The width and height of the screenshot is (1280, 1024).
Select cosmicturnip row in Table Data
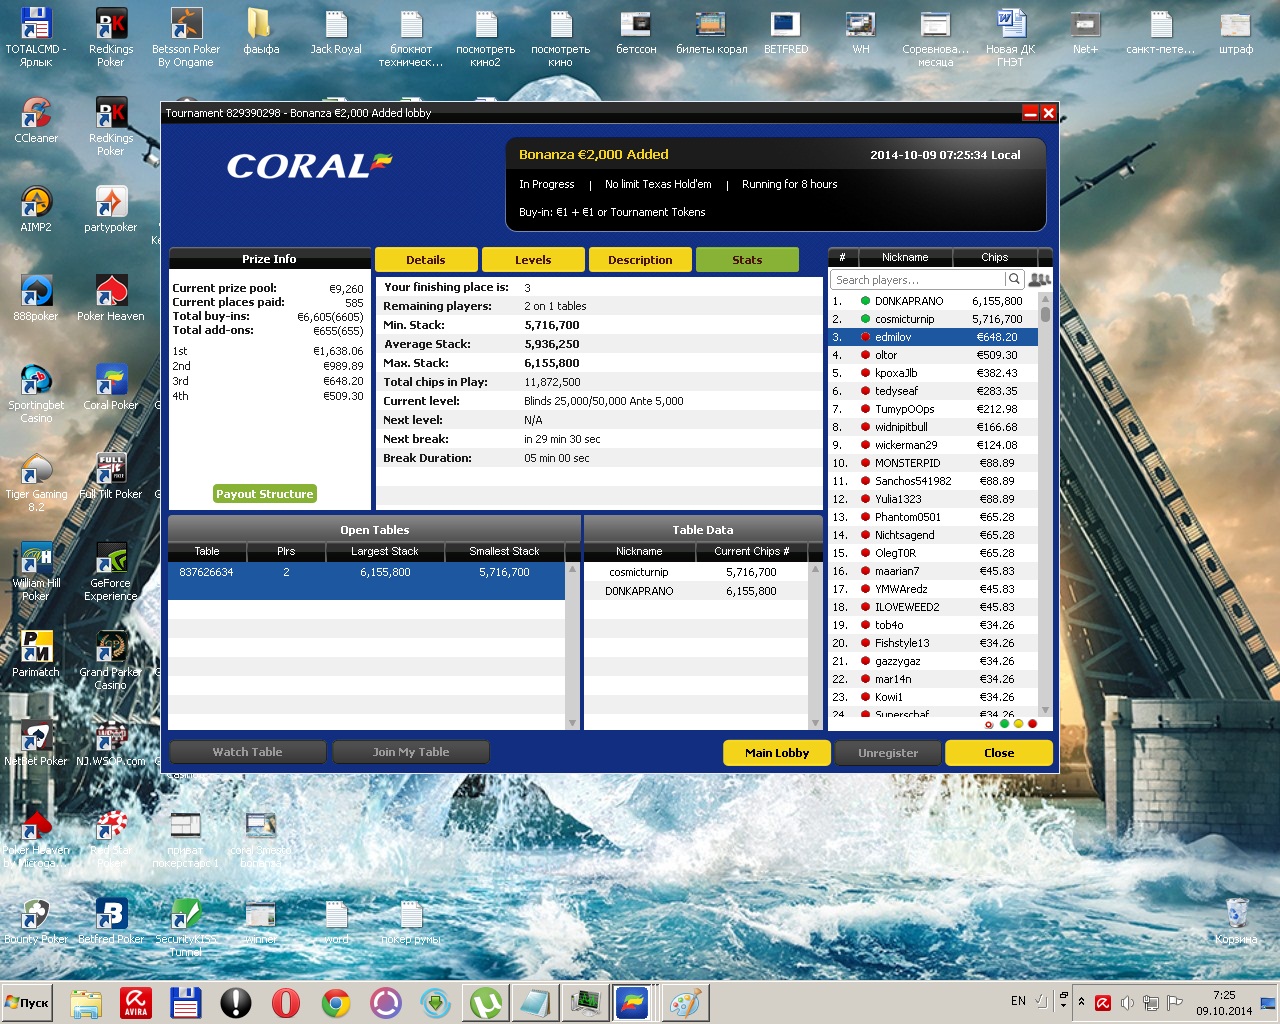pos(696,573)
